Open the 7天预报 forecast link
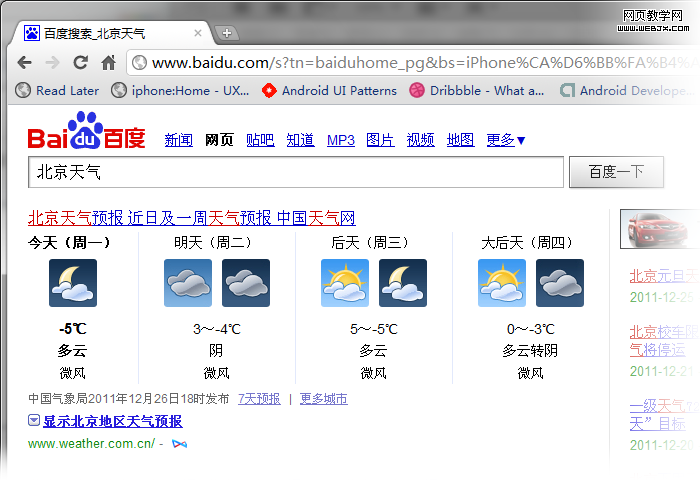This screenshot has width=700, height=480. [259, 399]
